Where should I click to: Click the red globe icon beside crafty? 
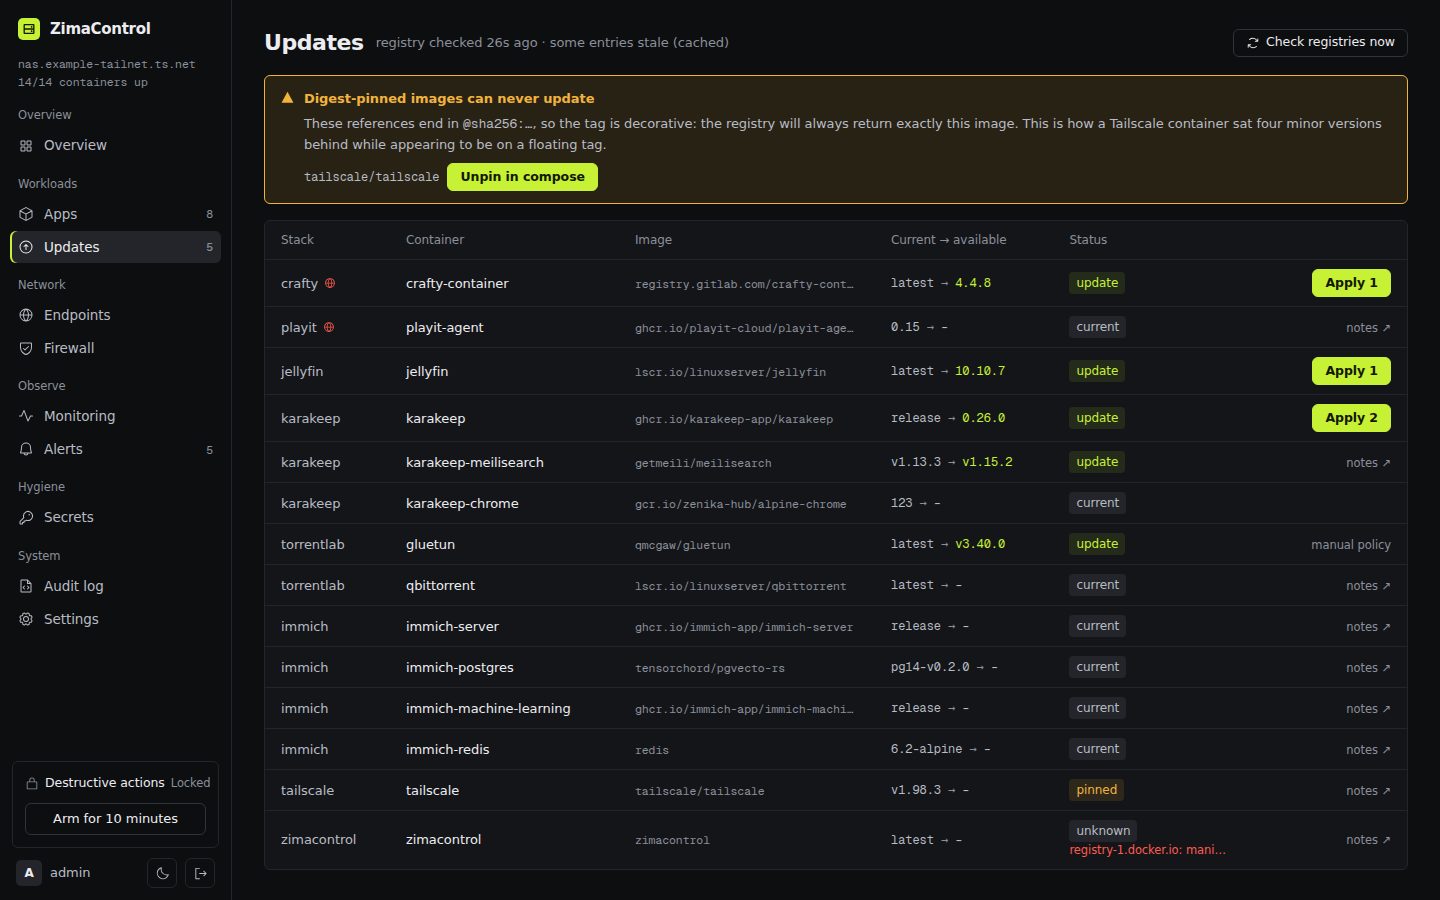330,283
